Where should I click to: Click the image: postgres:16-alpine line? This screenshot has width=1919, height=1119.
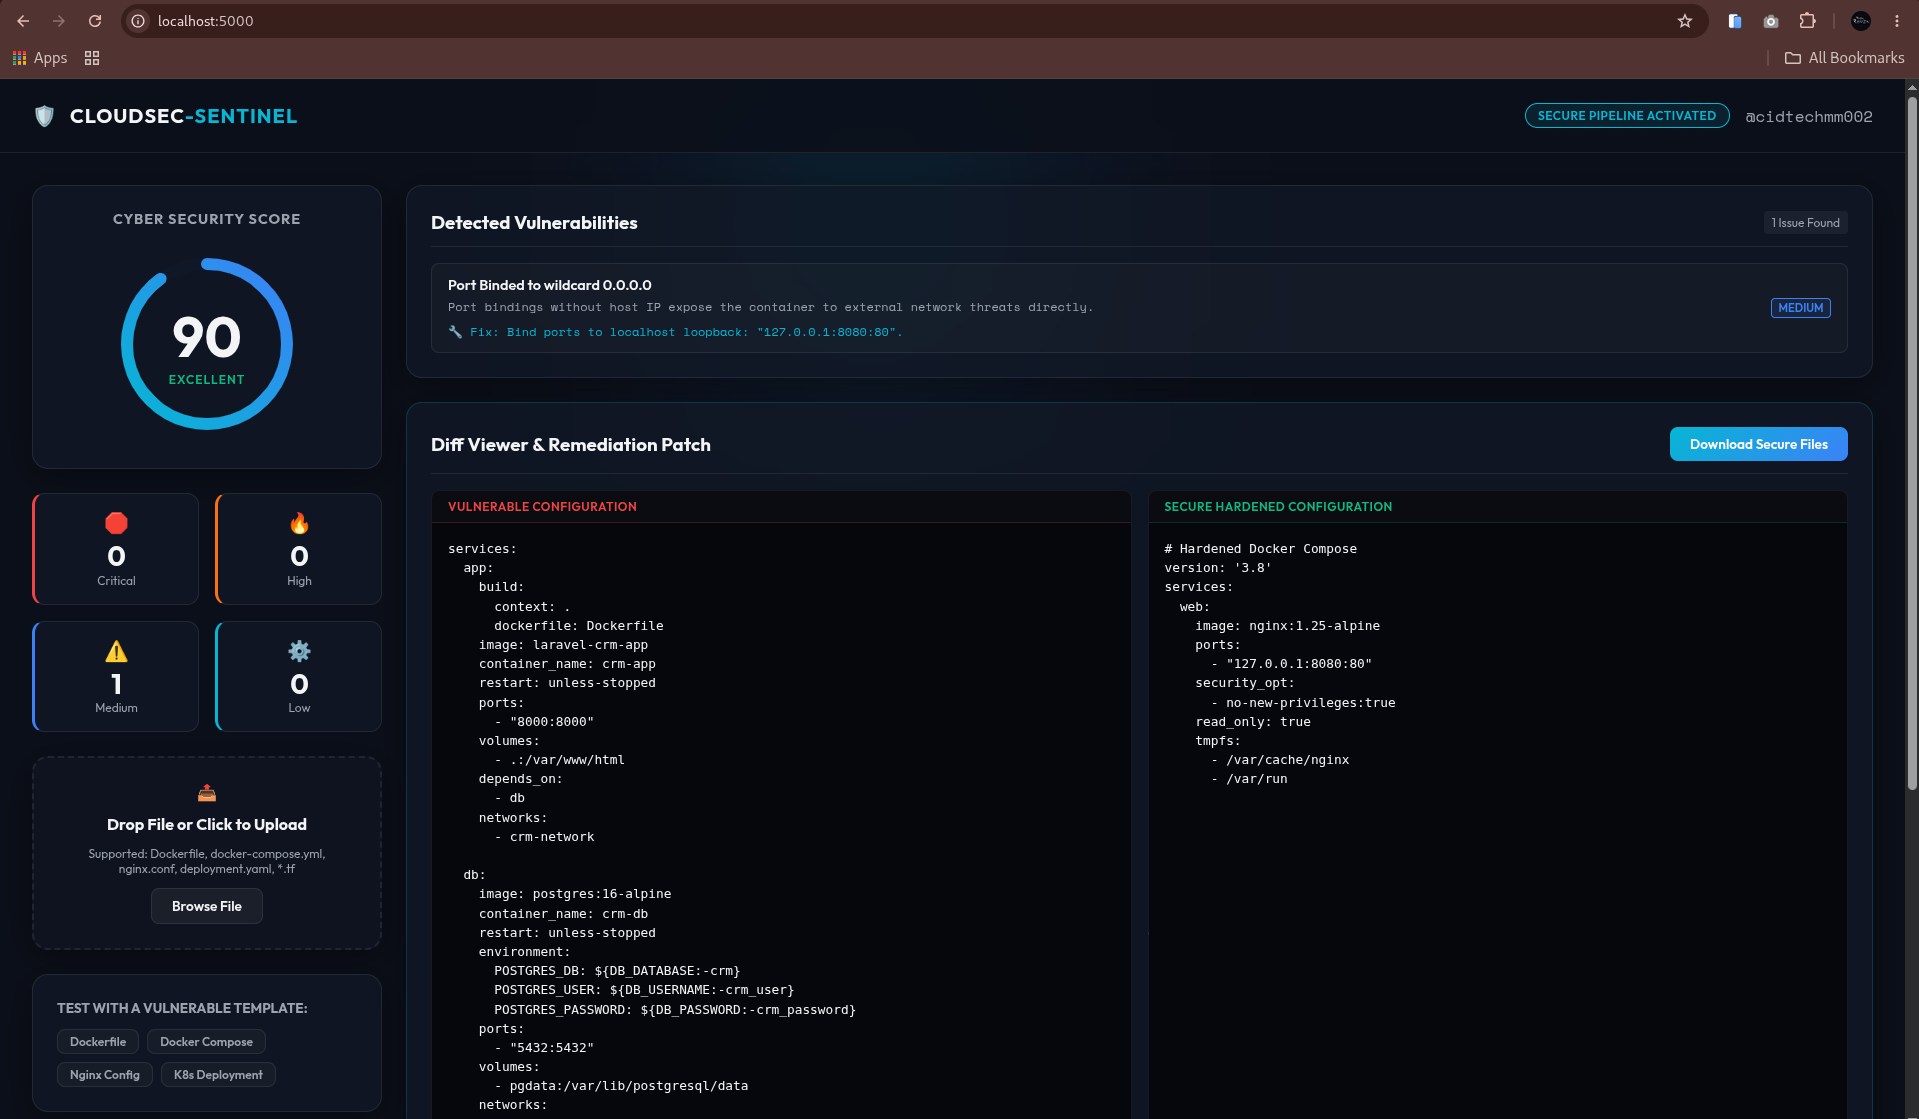[575, 894]
